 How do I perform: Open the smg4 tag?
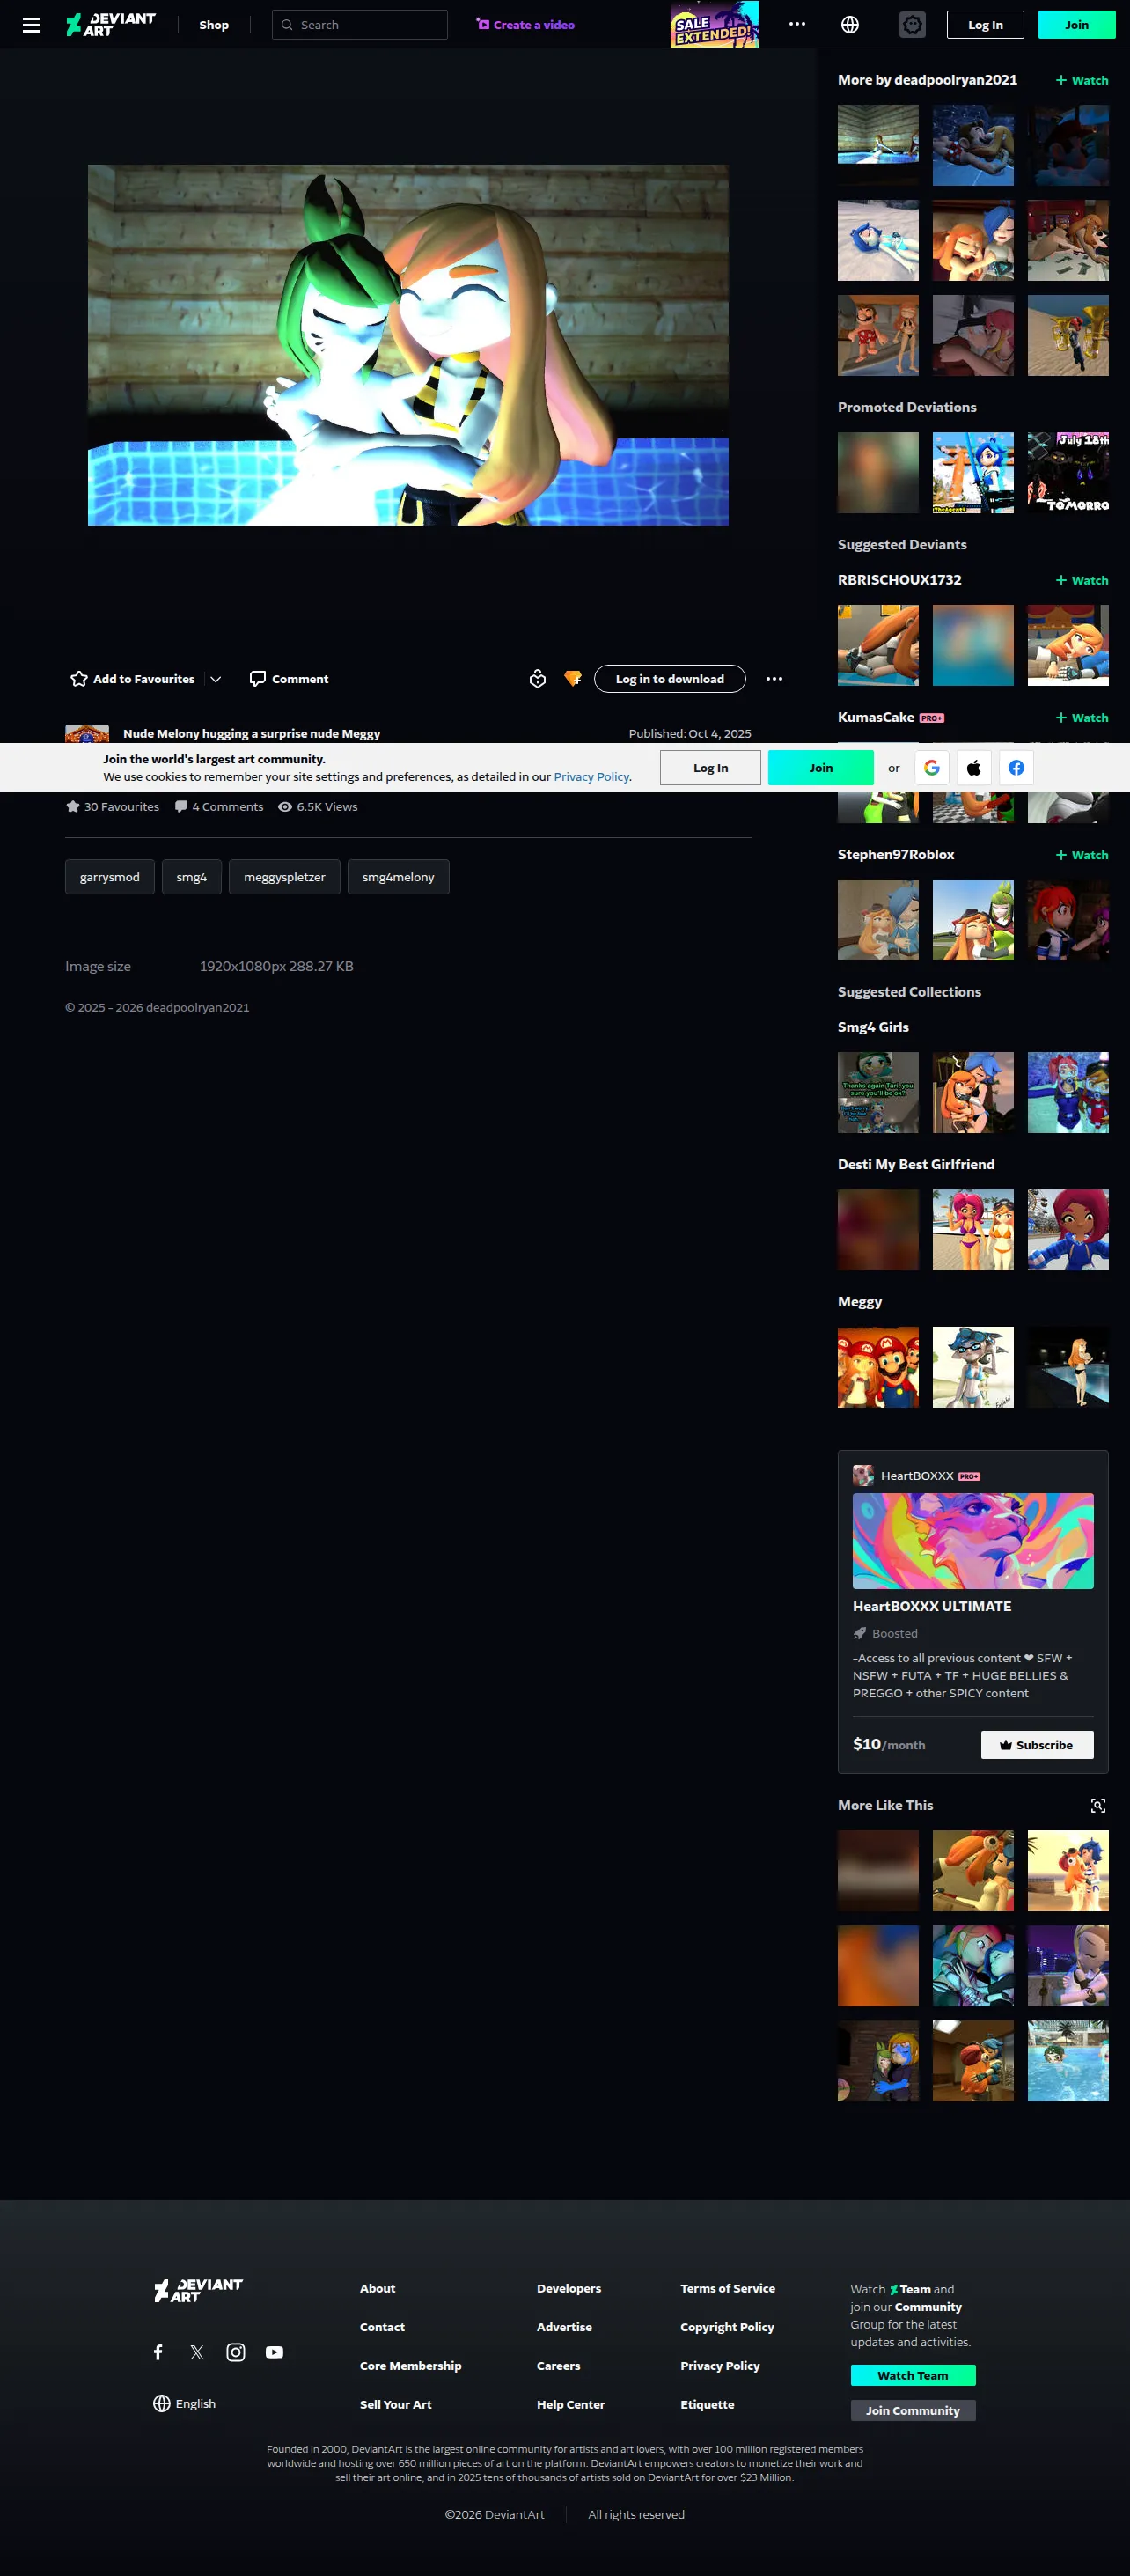pos(192,877)
